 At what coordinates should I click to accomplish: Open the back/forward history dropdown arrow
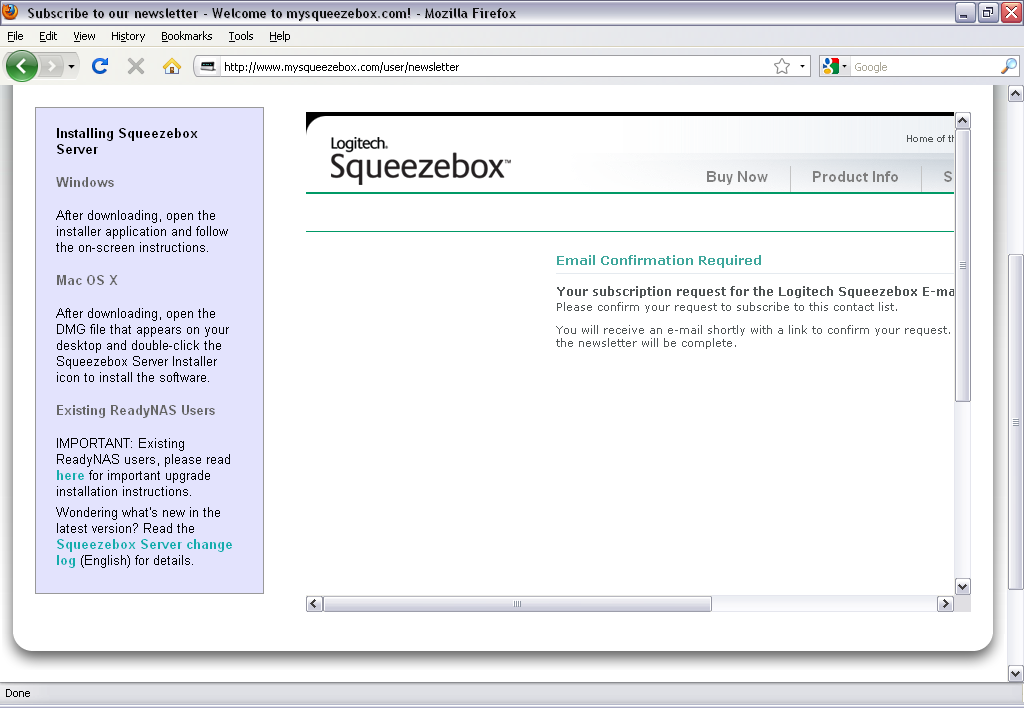[x=71, y=67]
